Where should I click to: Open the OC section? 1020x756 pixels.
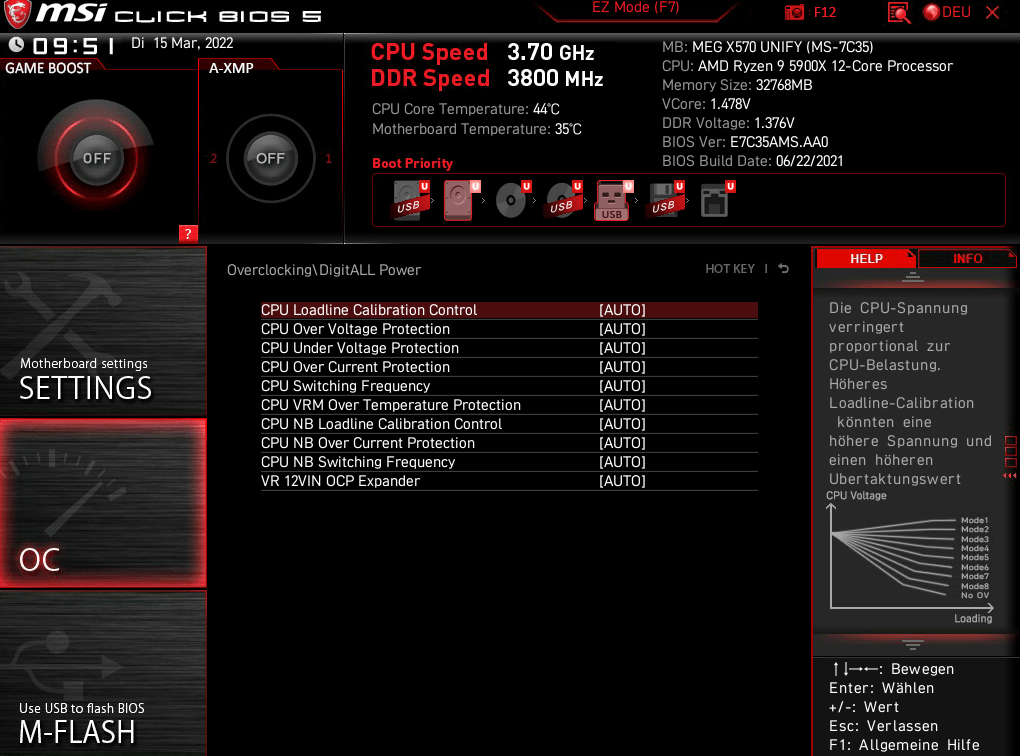(103, 503)
